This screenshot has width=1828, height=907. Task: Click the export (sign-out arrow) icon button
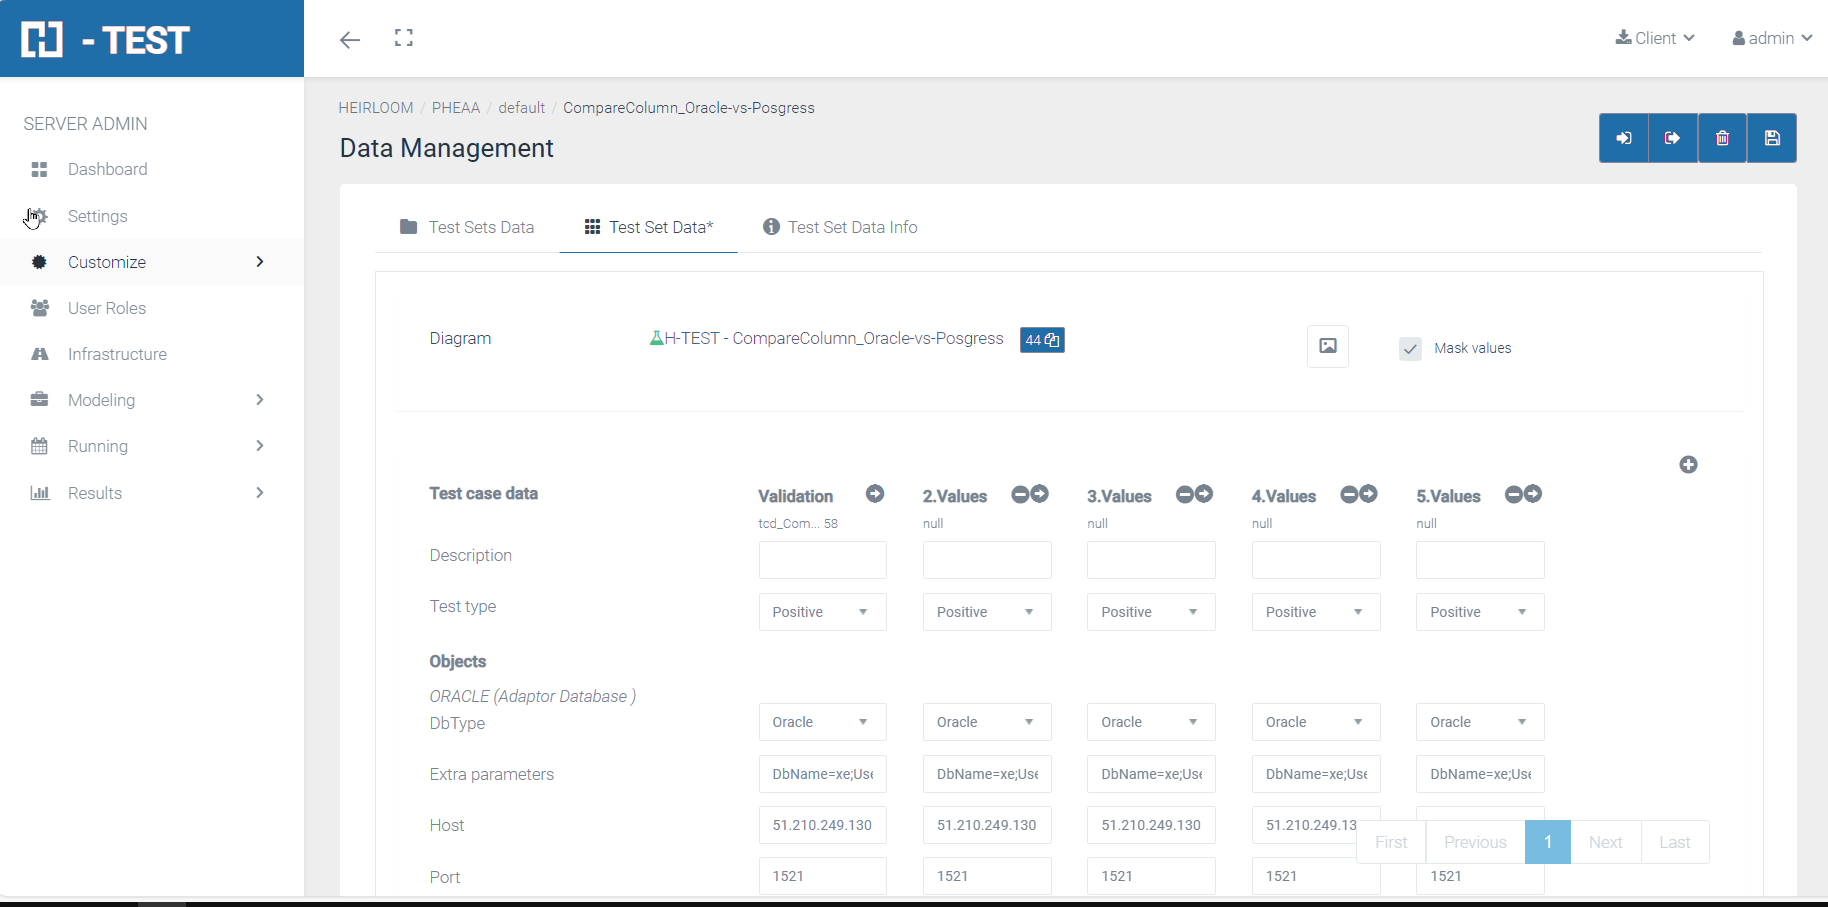1672,138
